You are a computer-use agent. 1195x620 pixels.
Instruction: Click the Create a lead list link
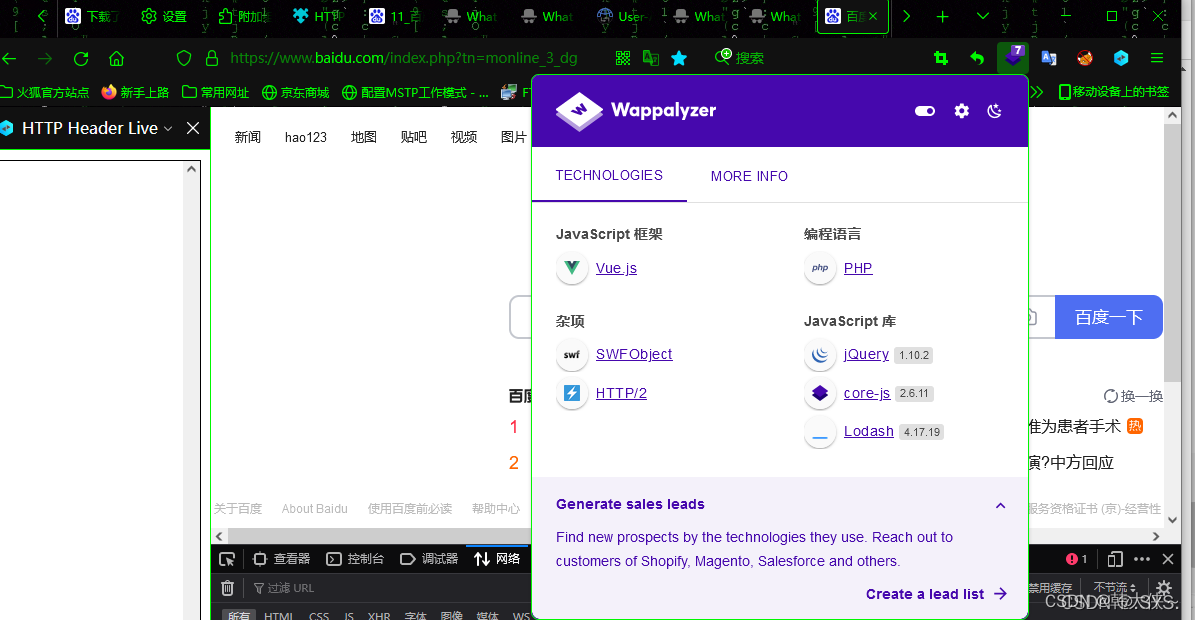tap(924, 593)
